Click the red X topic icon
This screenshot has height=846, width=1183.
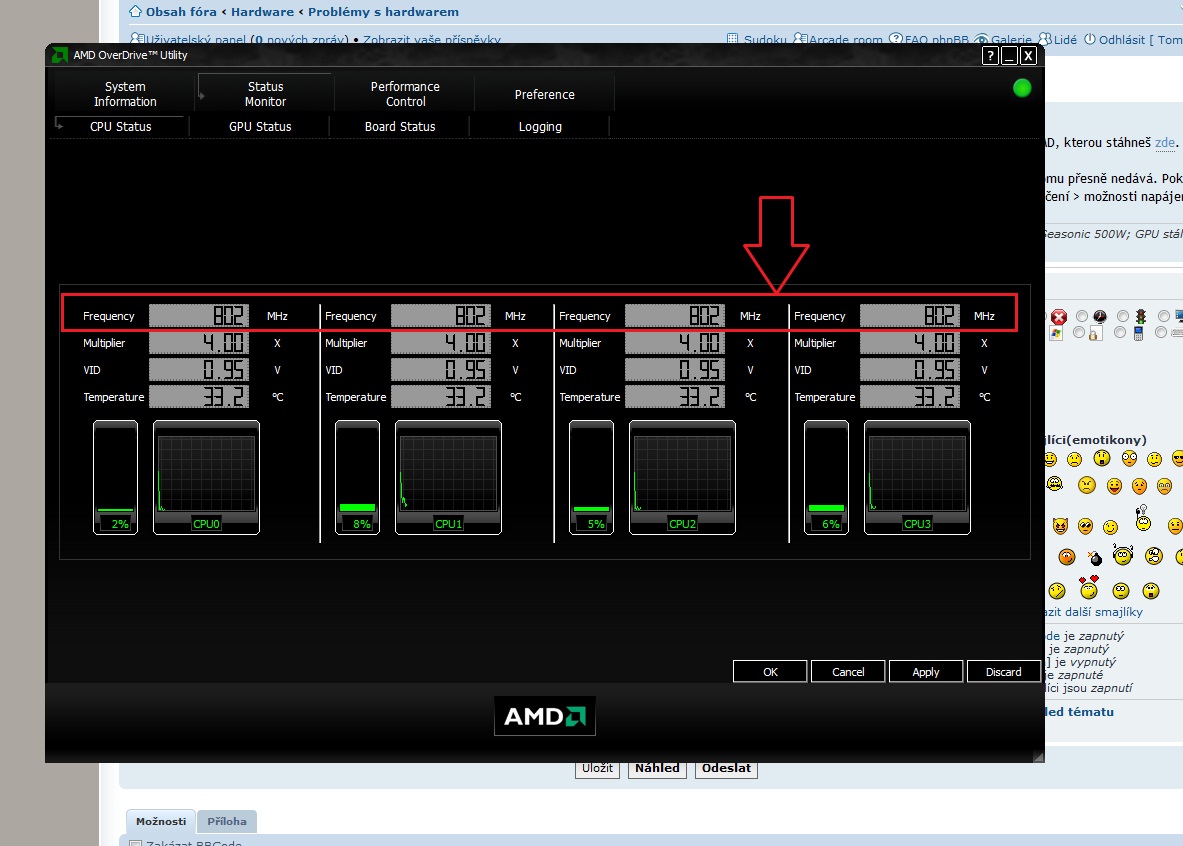coord(1059,317)
